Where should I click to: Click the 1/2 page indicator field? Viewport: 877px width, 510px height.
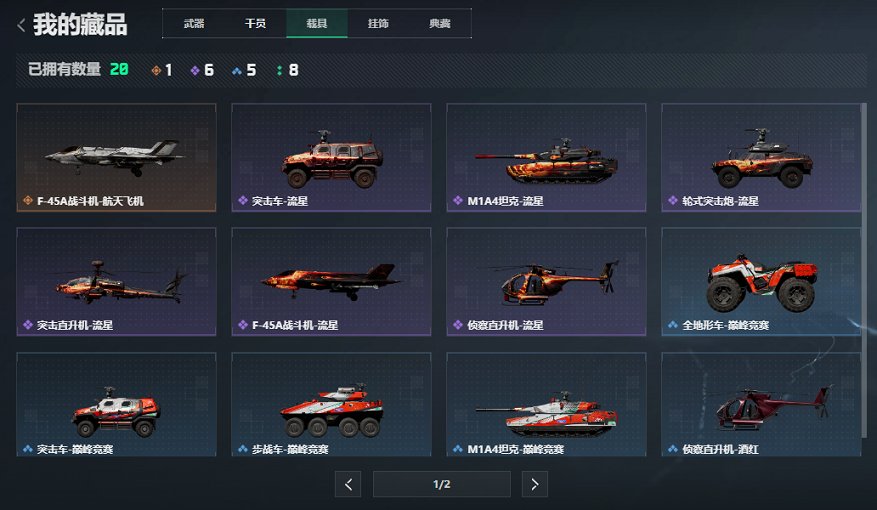tap(442, 484)
